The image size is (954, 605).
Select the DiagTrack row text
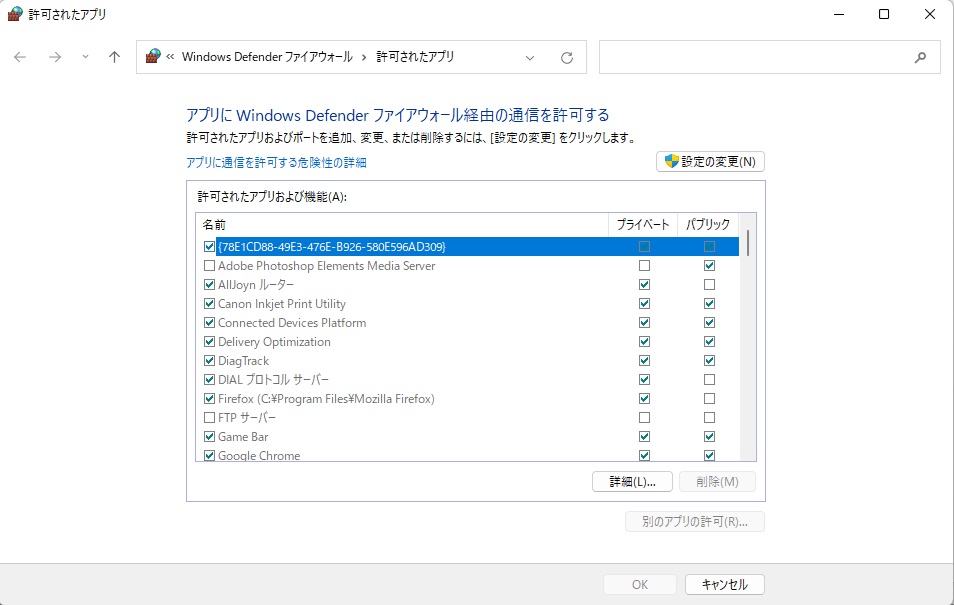tap(243, 360)
